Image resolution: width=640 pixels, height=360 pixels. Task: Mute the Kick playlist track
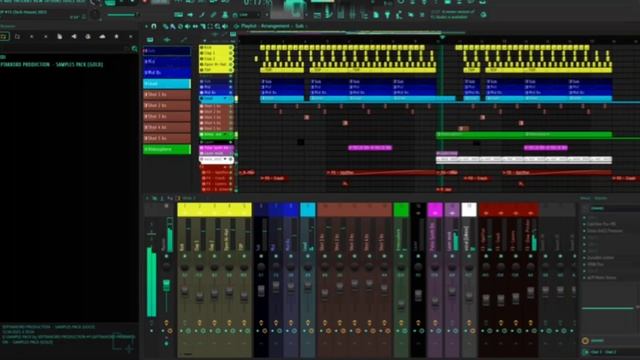(x=231, y=48)
